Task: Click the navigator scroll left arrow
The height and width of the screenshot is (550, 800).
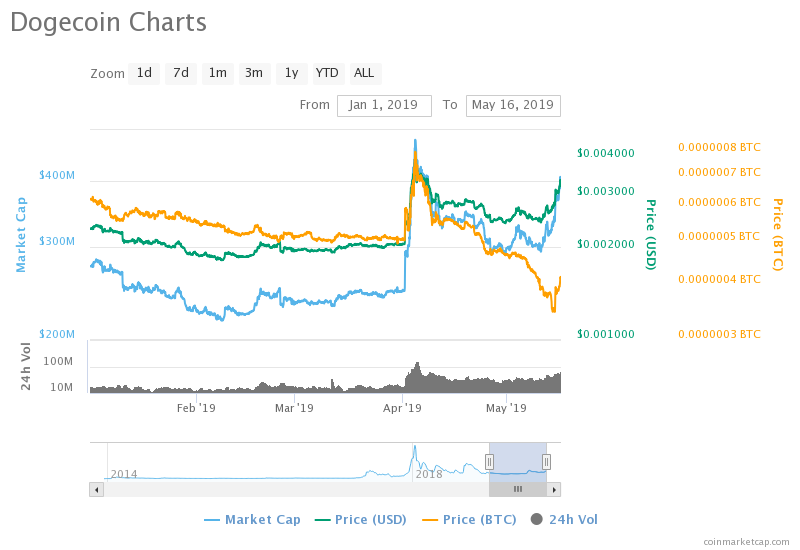Action: (96, 490)
